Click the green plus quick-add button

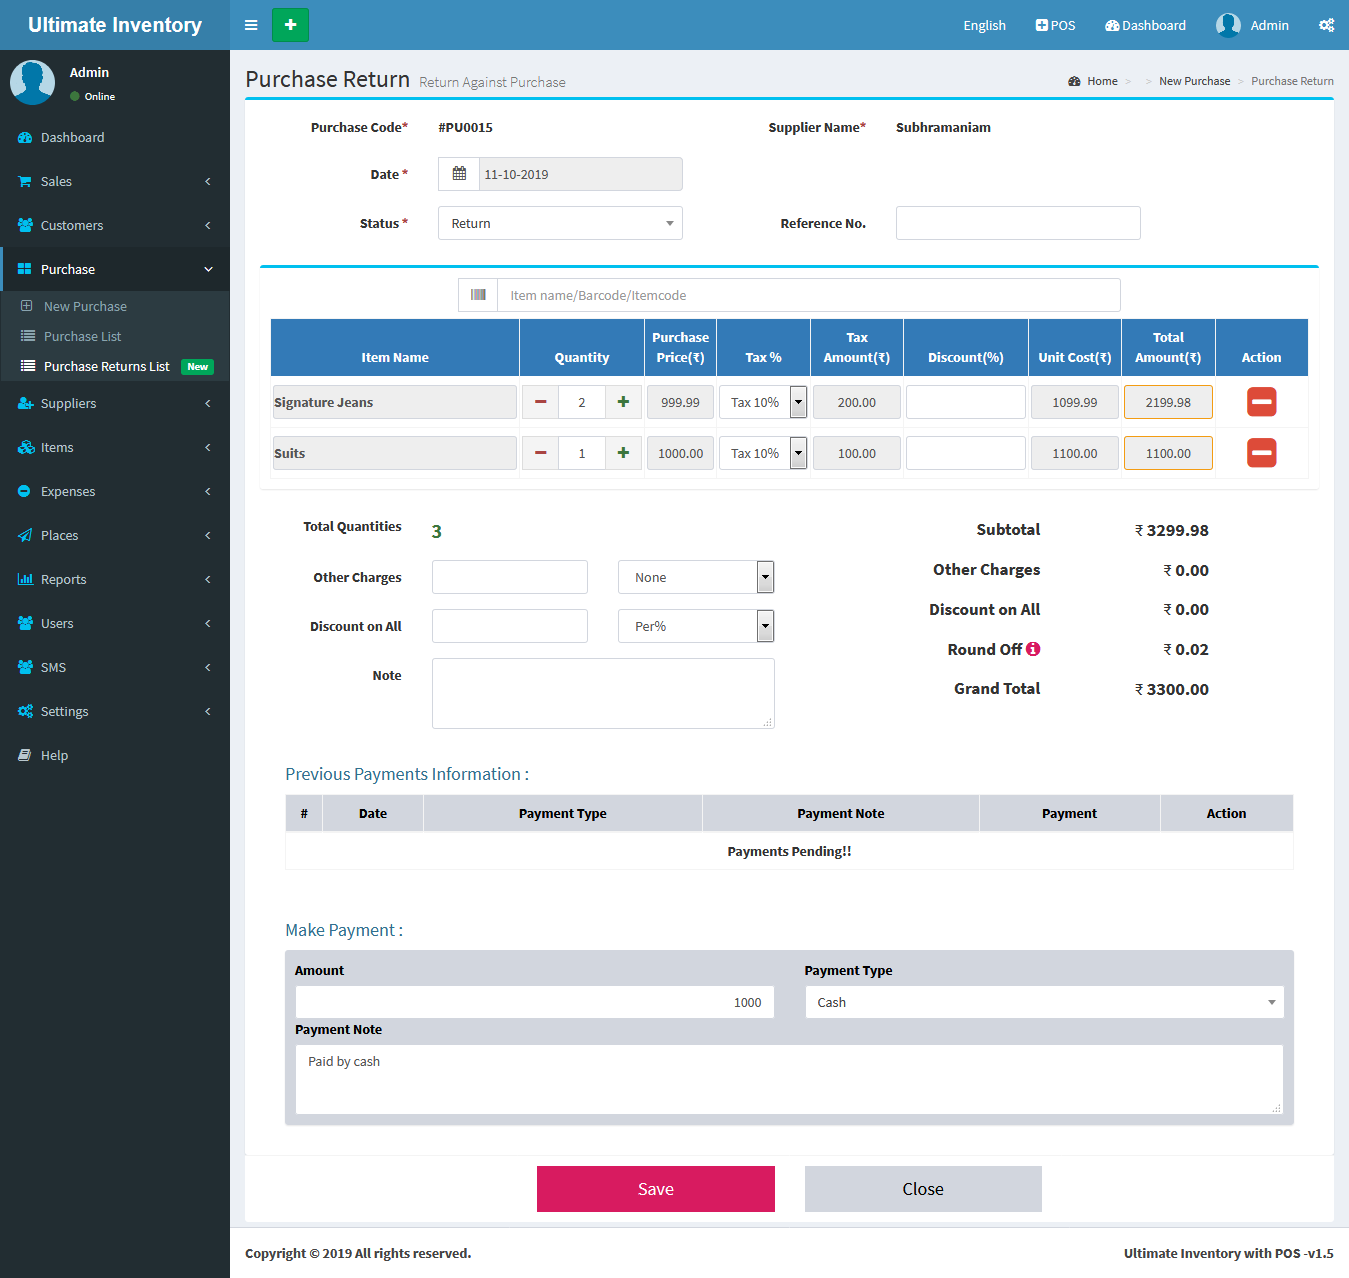point(290,25)
